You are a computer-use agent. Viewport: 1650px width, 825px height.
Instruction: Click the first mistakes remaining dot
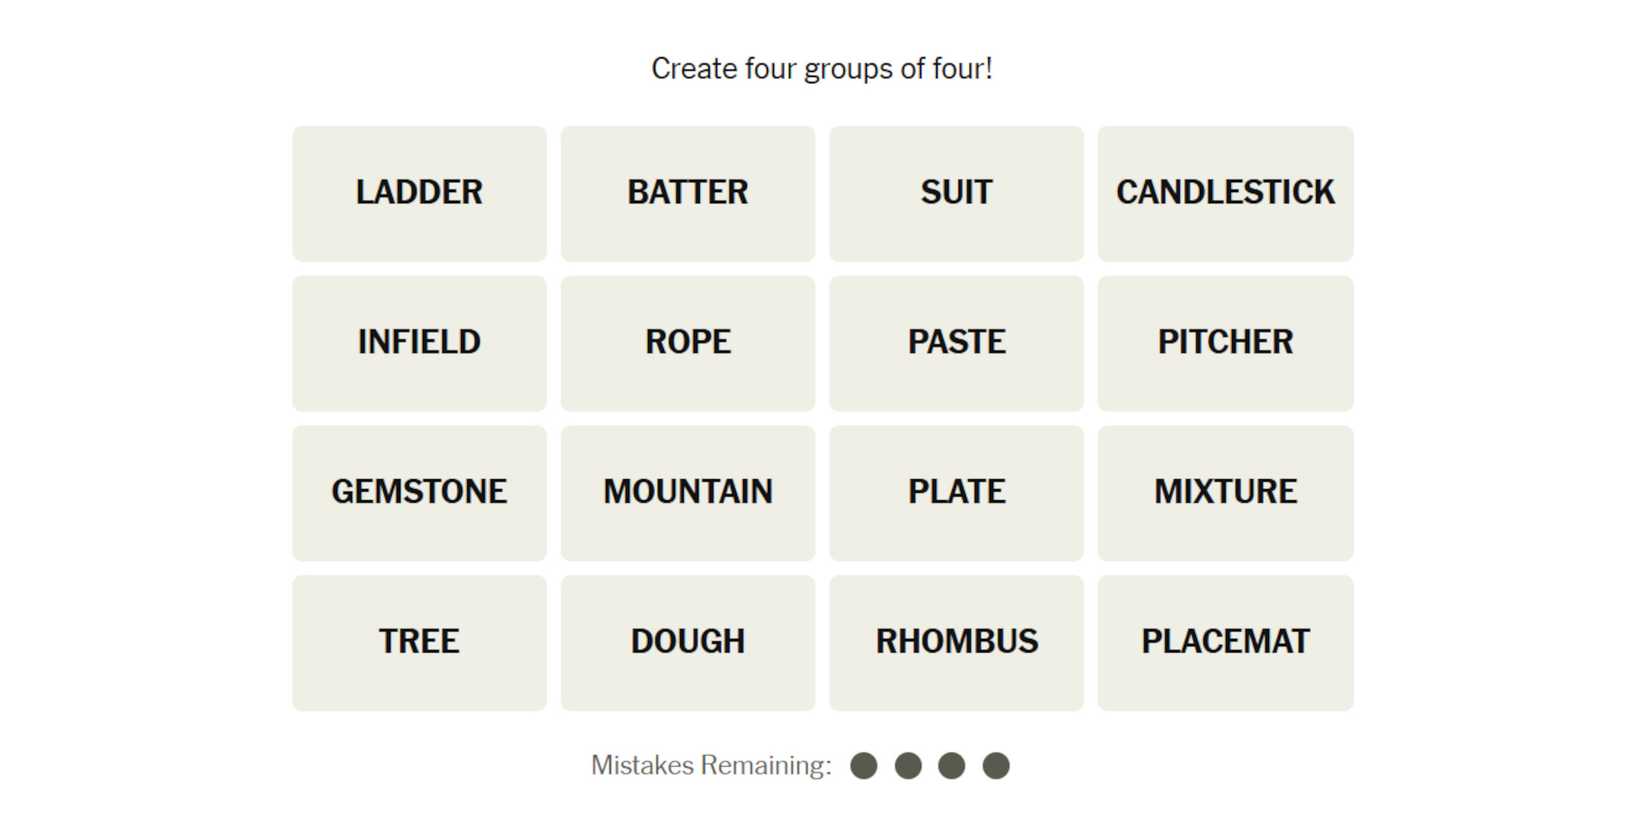tap(864, 766)
